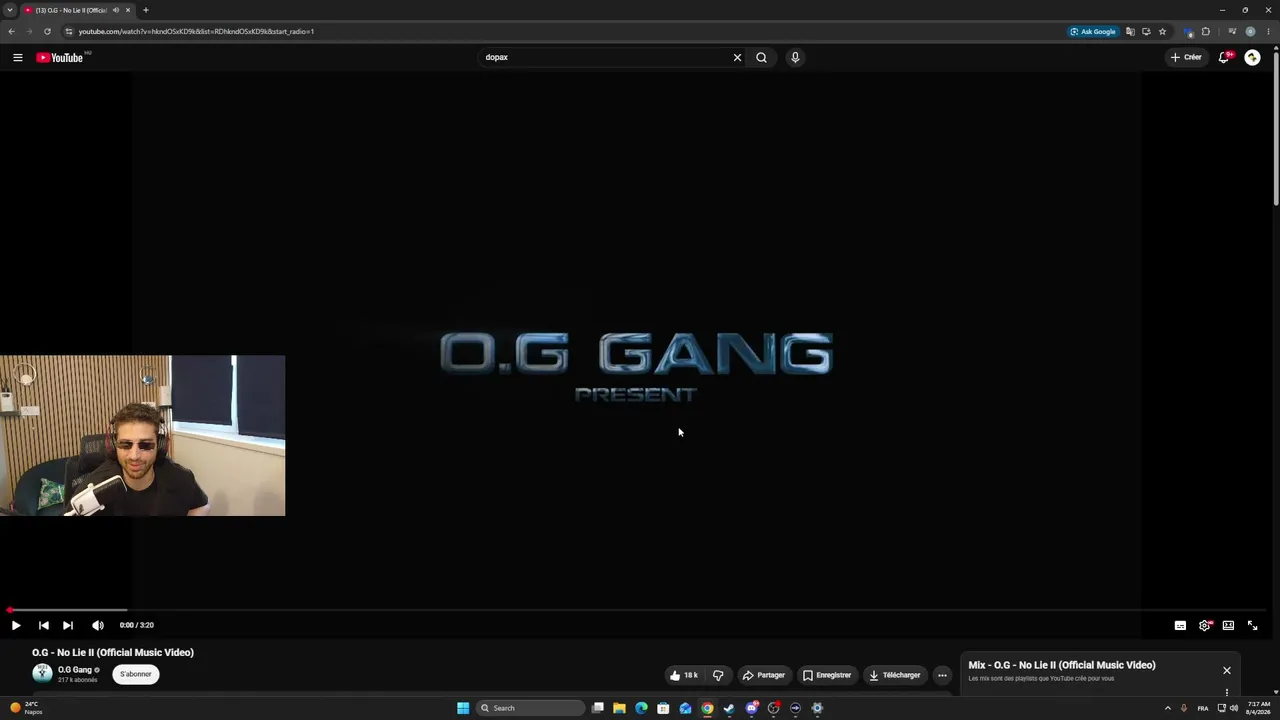Screen dimensions: 1280x720
Task: Reload the current page
Action: (47, 31)
